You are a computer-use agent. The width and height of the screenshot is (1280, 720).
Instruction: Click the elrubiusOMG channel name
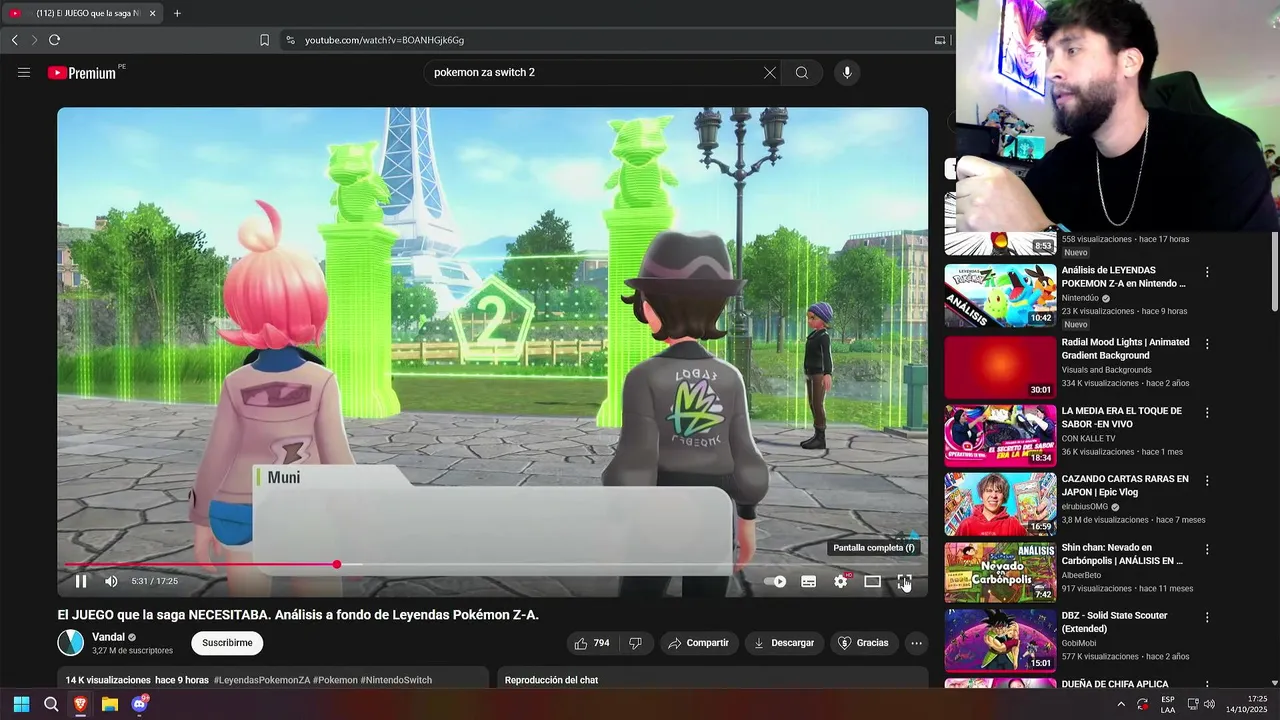point(1084,507)
